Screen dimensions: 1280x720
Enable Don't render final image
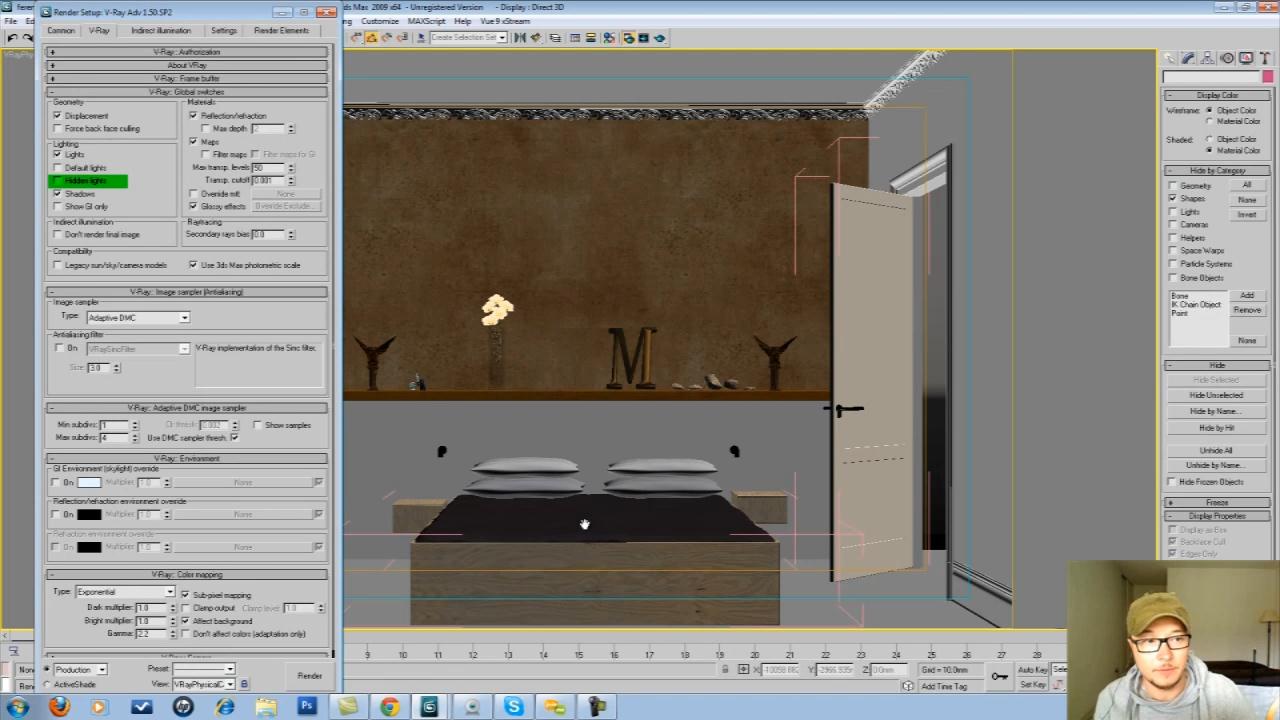click(57, 234)
